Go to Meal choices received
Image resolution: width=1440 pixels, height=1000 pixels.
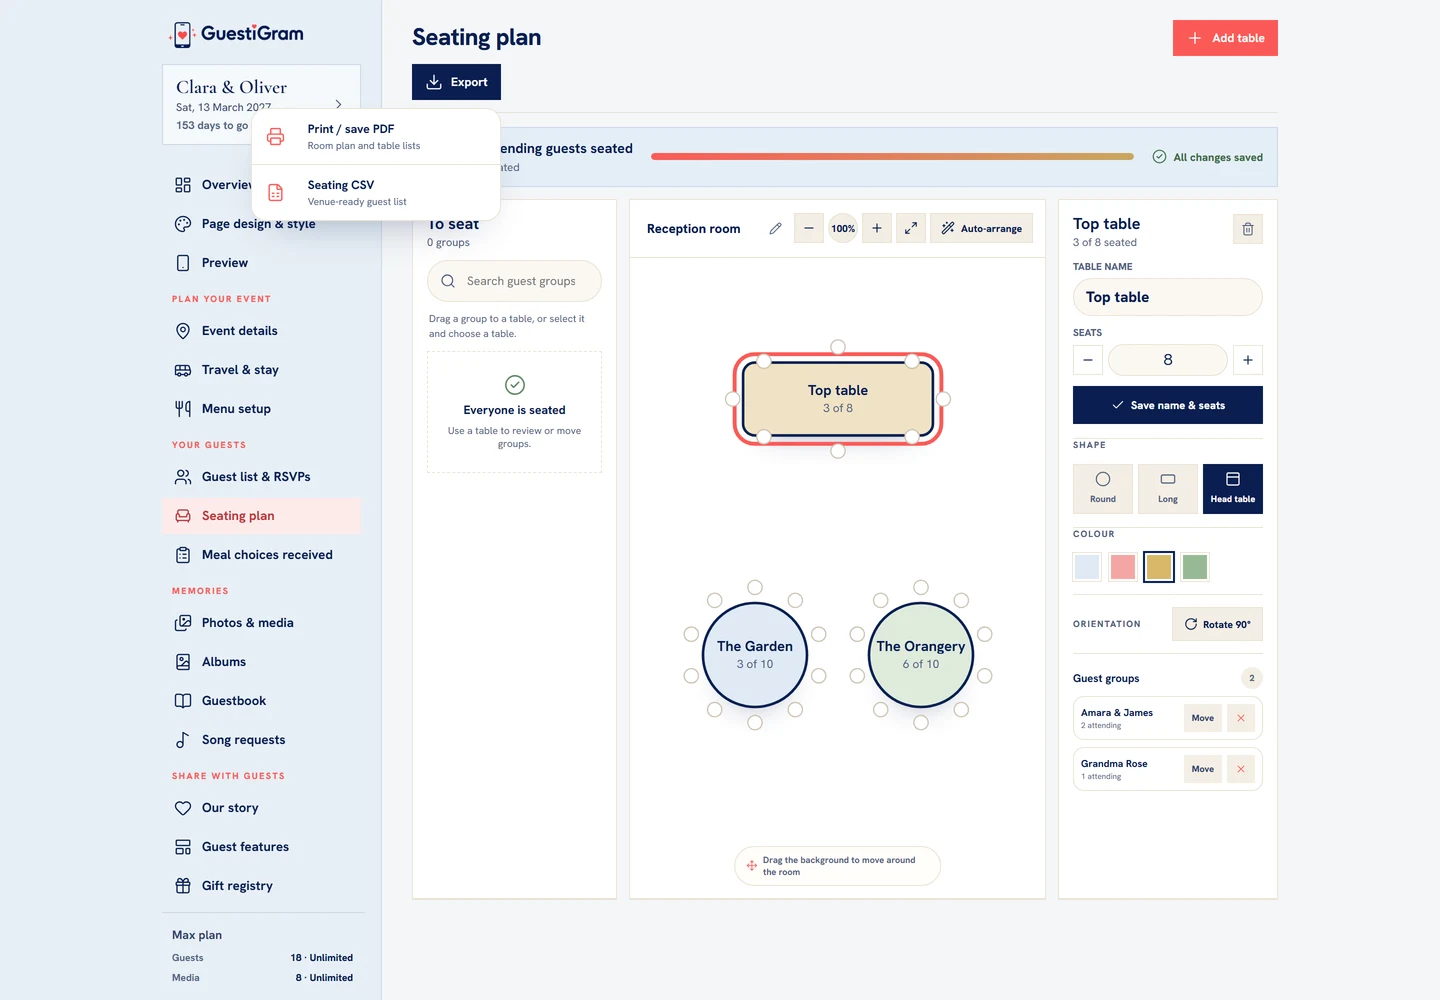pos(261,555)
